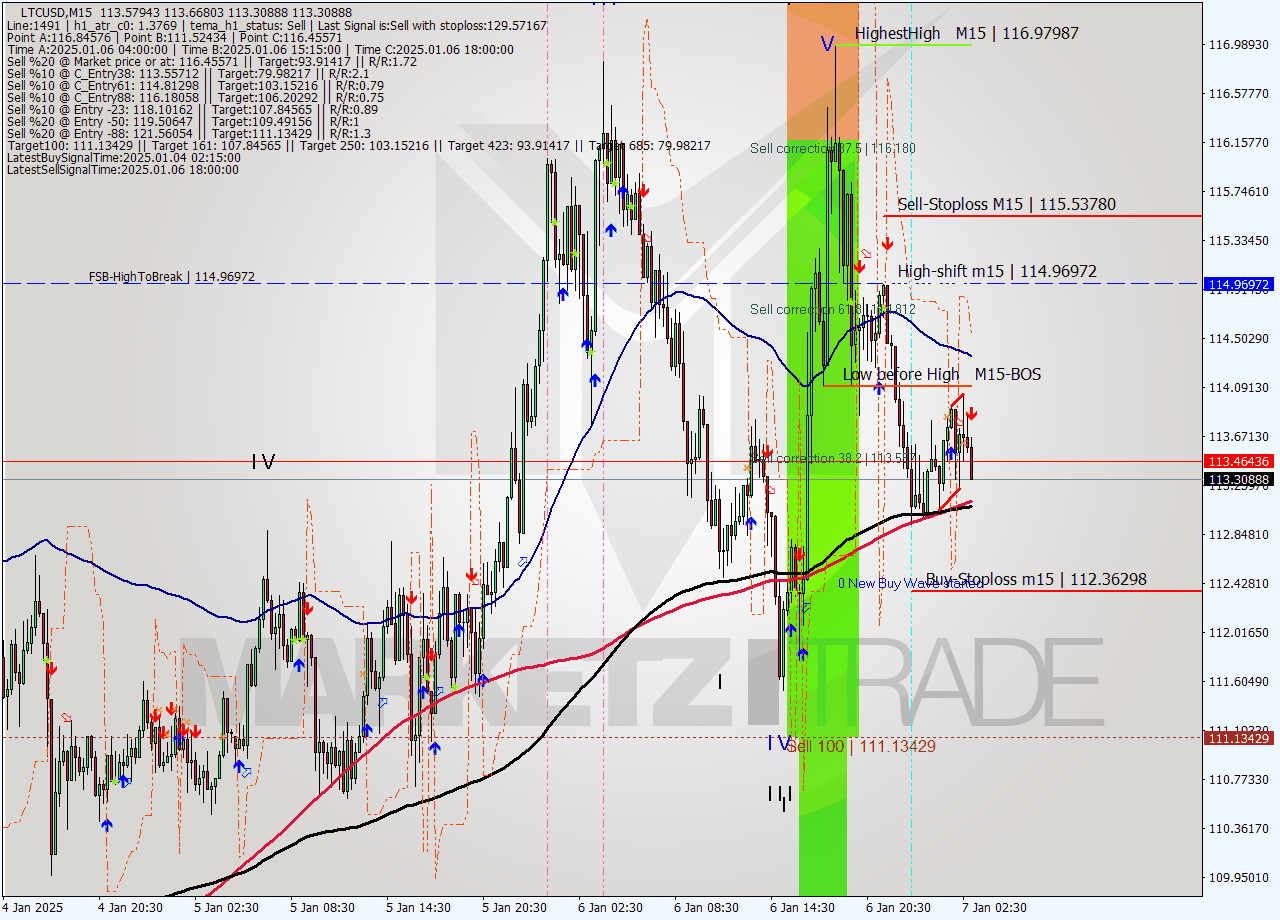
Task: Click the '7 Jan 02:30' time label
Action: tap(993, 907)
